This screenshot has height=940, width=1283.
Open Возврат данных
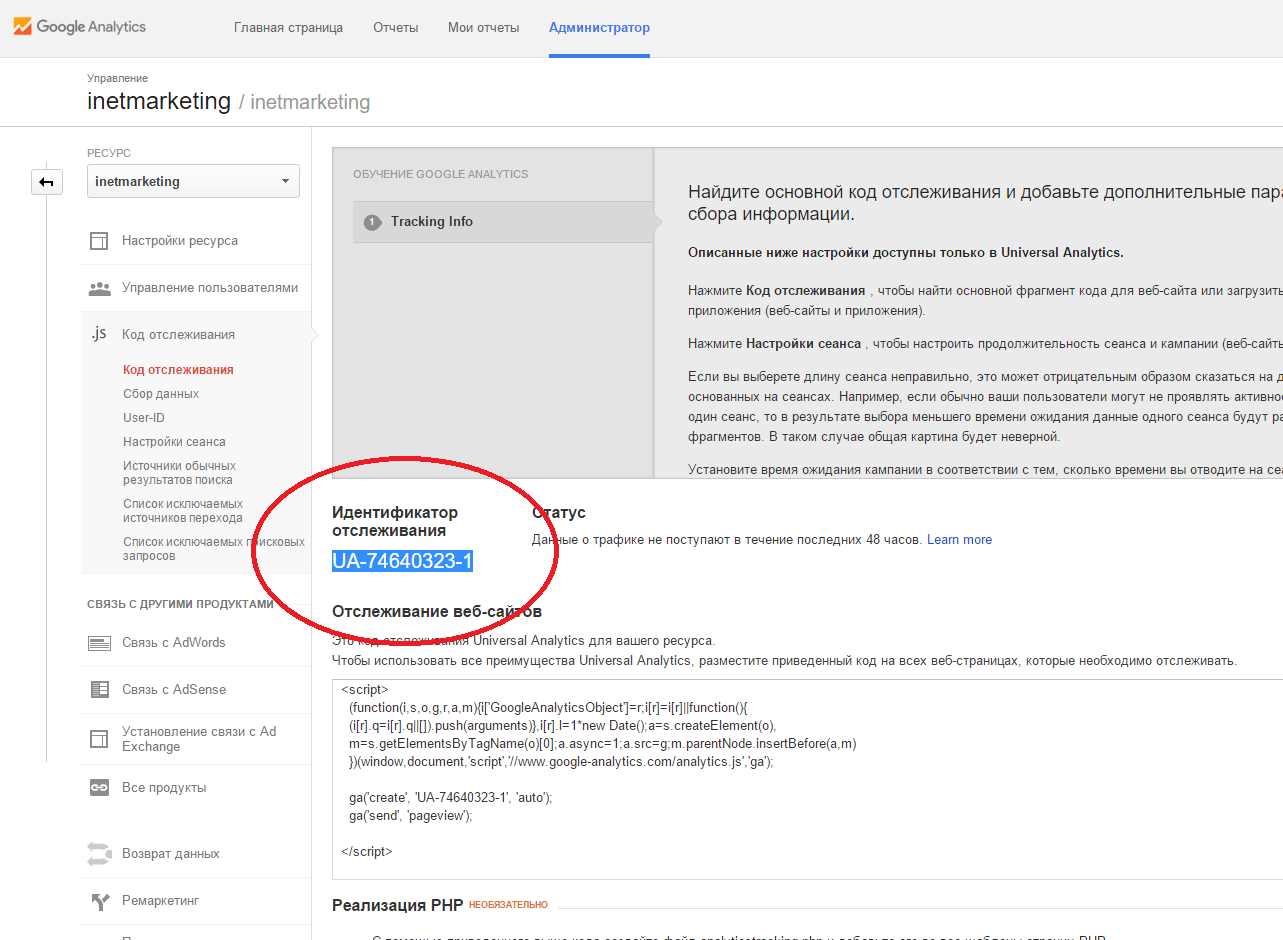coord(171,854)
